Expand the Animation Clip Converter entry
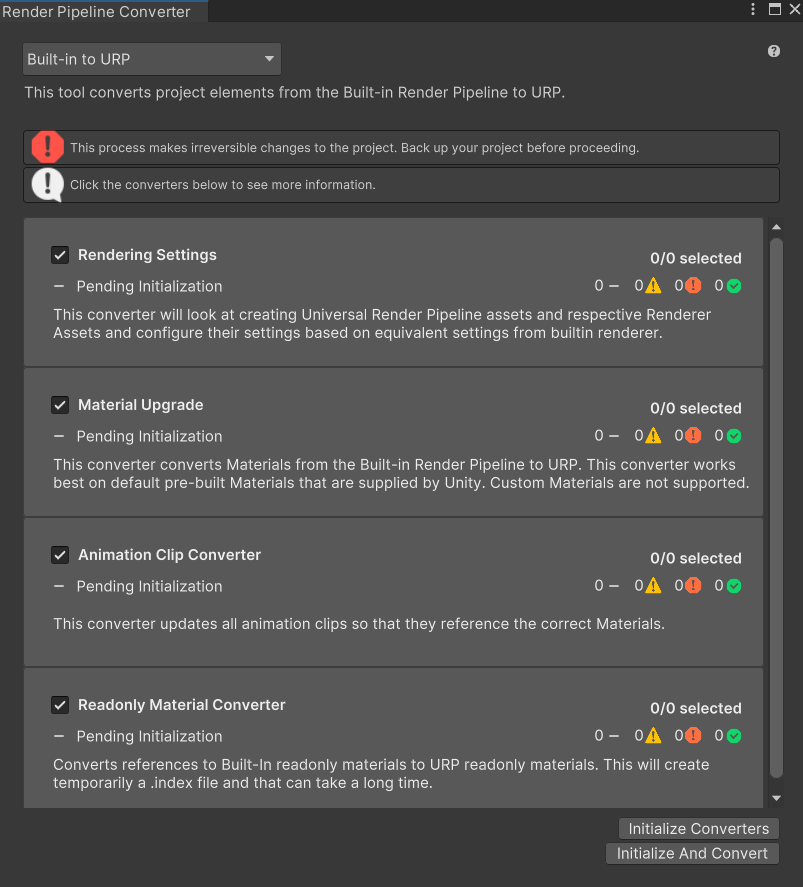The image size is (803, 887). point(393,592)
